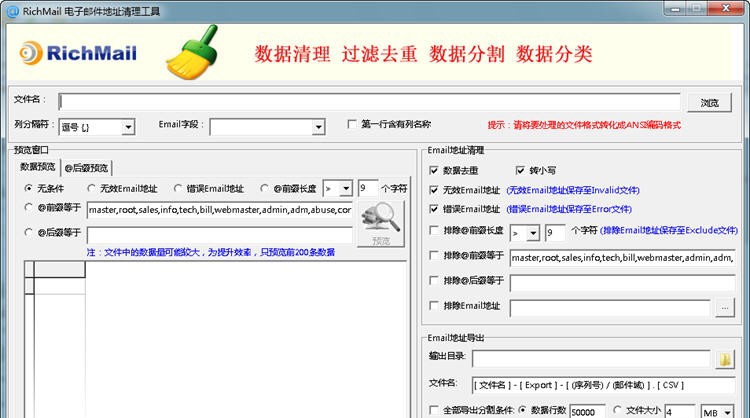Open the 列分隔符 delimiter dropdown

[128, 127]
